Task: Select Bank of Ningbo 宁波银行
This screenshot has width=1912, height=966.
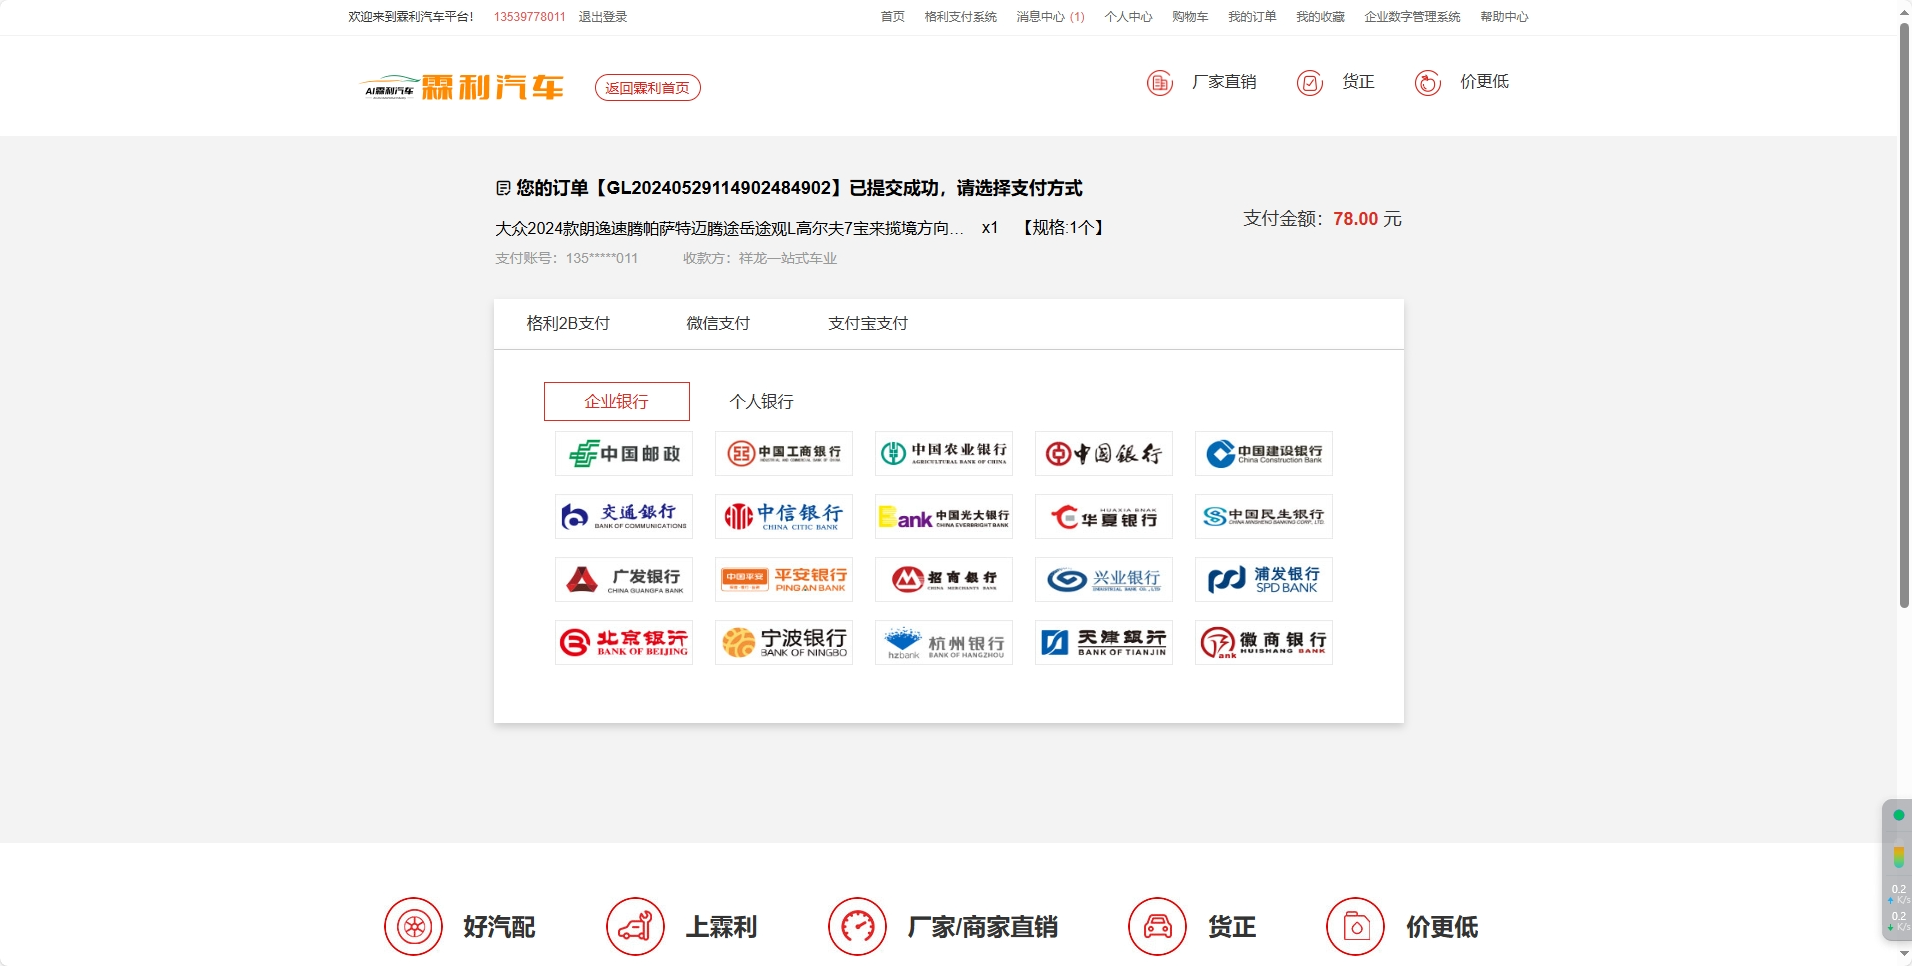Action: click(x=784, y=642)
